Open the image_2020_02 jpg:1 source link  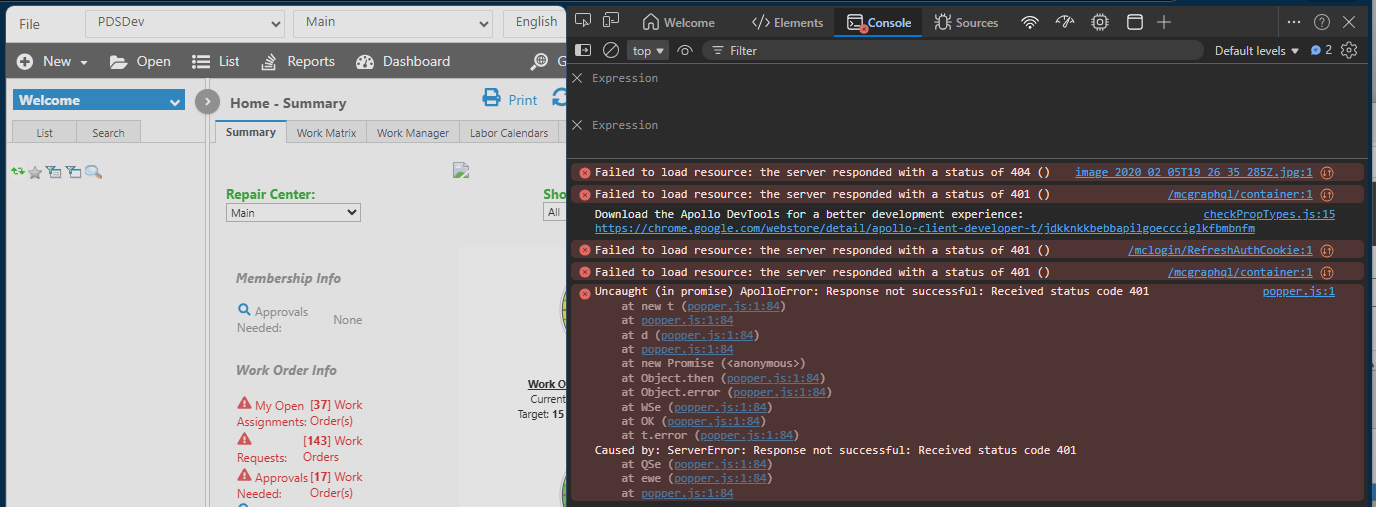pos(1194,172)
